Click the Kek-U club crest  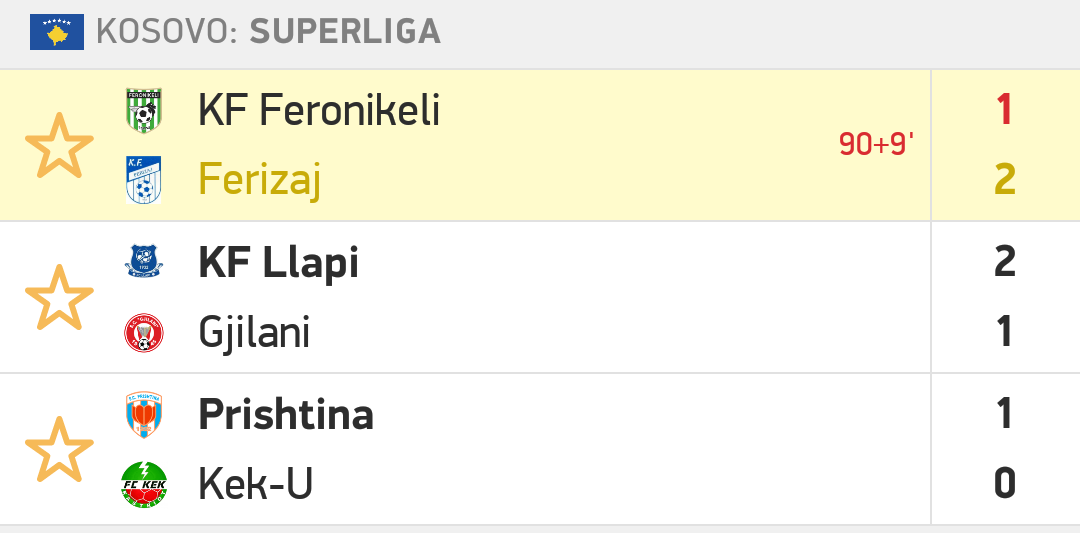click(144, 484)
